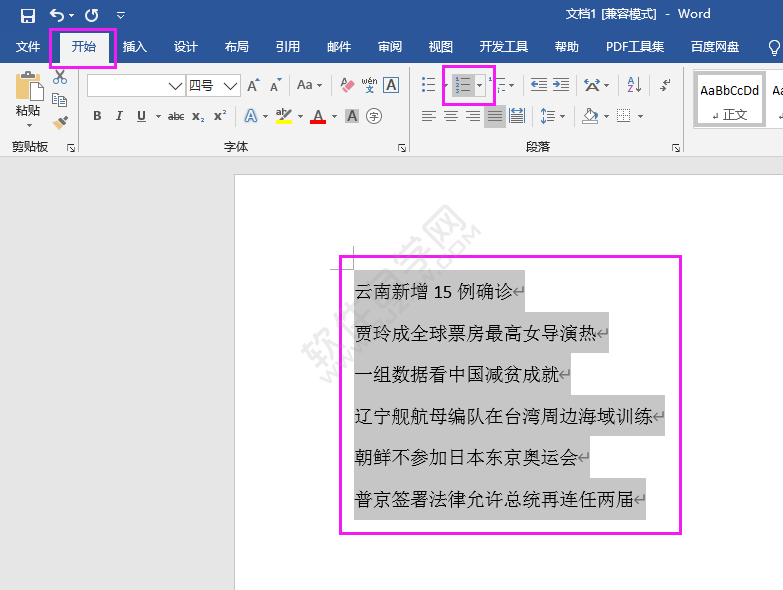Click the lightbulb Tell Me icon

coord(774,47)
